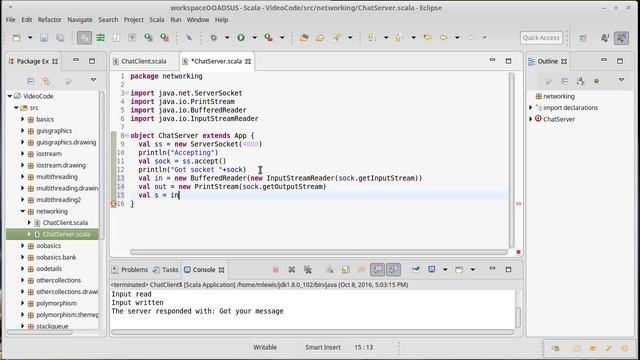Select ChatClient.scala in Package Explorer
Viewport: 640px width, 360px height.
tap(65, 223)
